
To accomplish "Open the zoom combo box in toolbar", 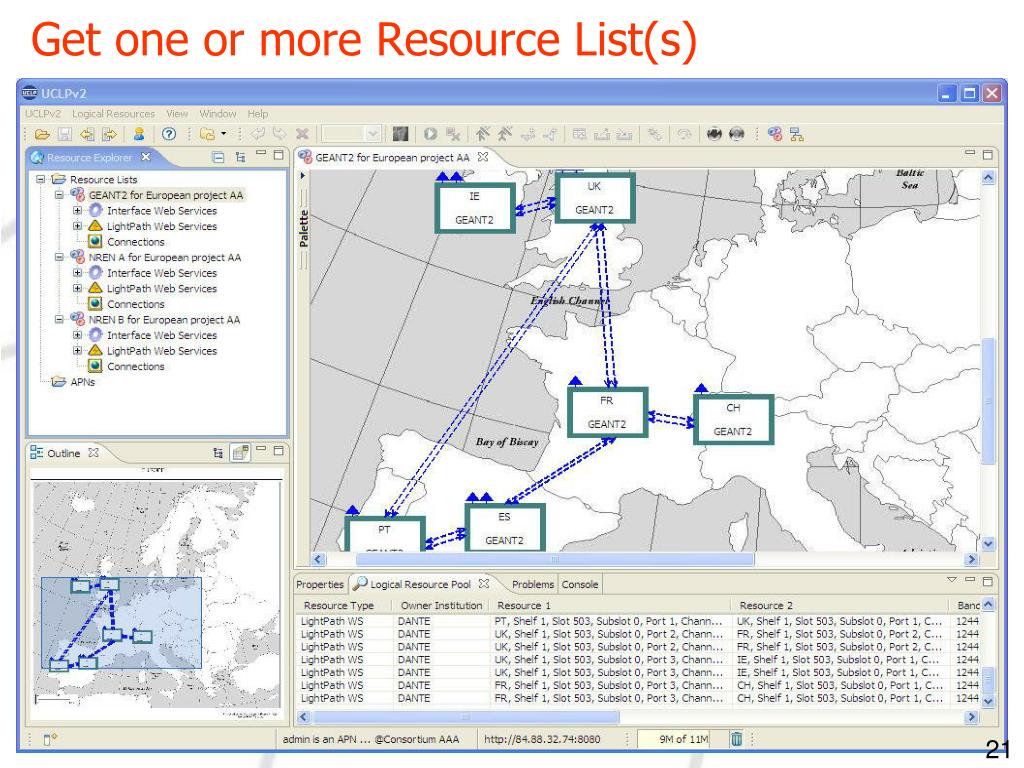I will (351, 135).
